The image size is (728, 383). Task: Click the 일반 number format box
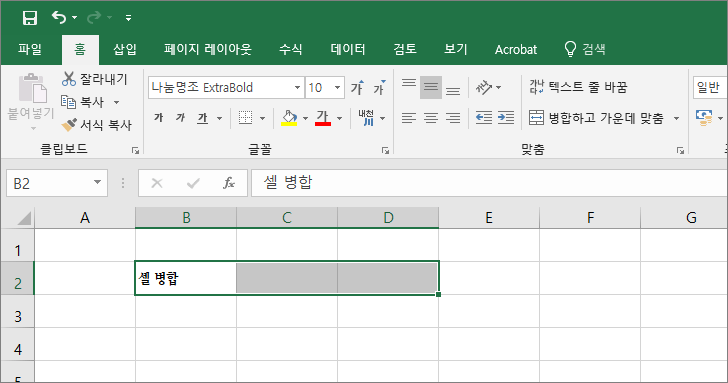click(x=710, y=87)
